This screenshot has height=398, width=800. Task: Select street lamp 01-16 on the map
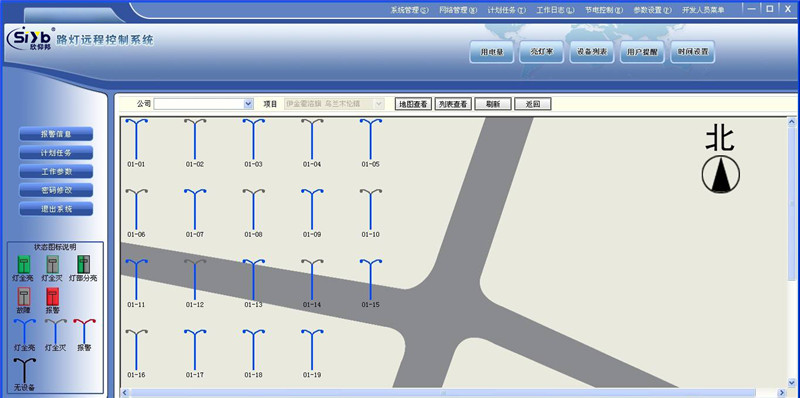coord(136,350)
